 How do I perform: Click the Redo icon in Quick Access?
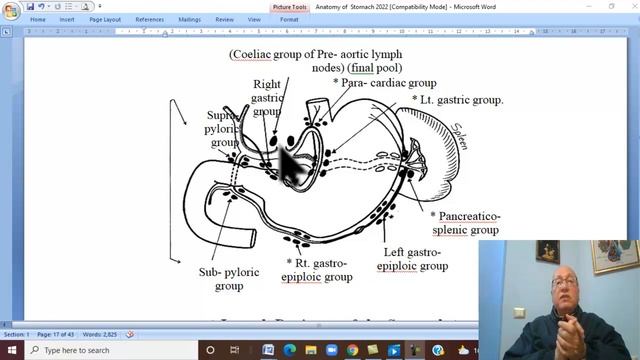tap(58, 7)
